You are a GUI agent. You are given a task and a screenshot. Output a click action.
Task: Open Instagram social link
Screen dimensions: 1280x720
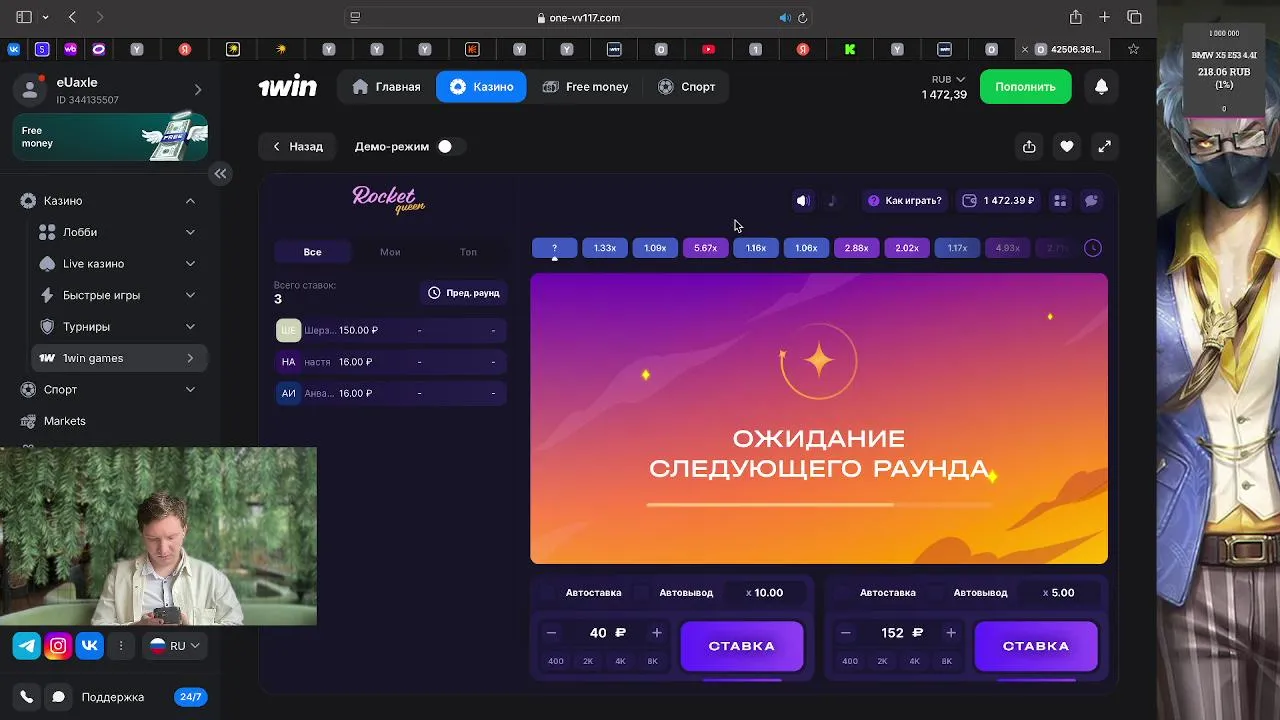pyautogui.click(x=58, y=646)
